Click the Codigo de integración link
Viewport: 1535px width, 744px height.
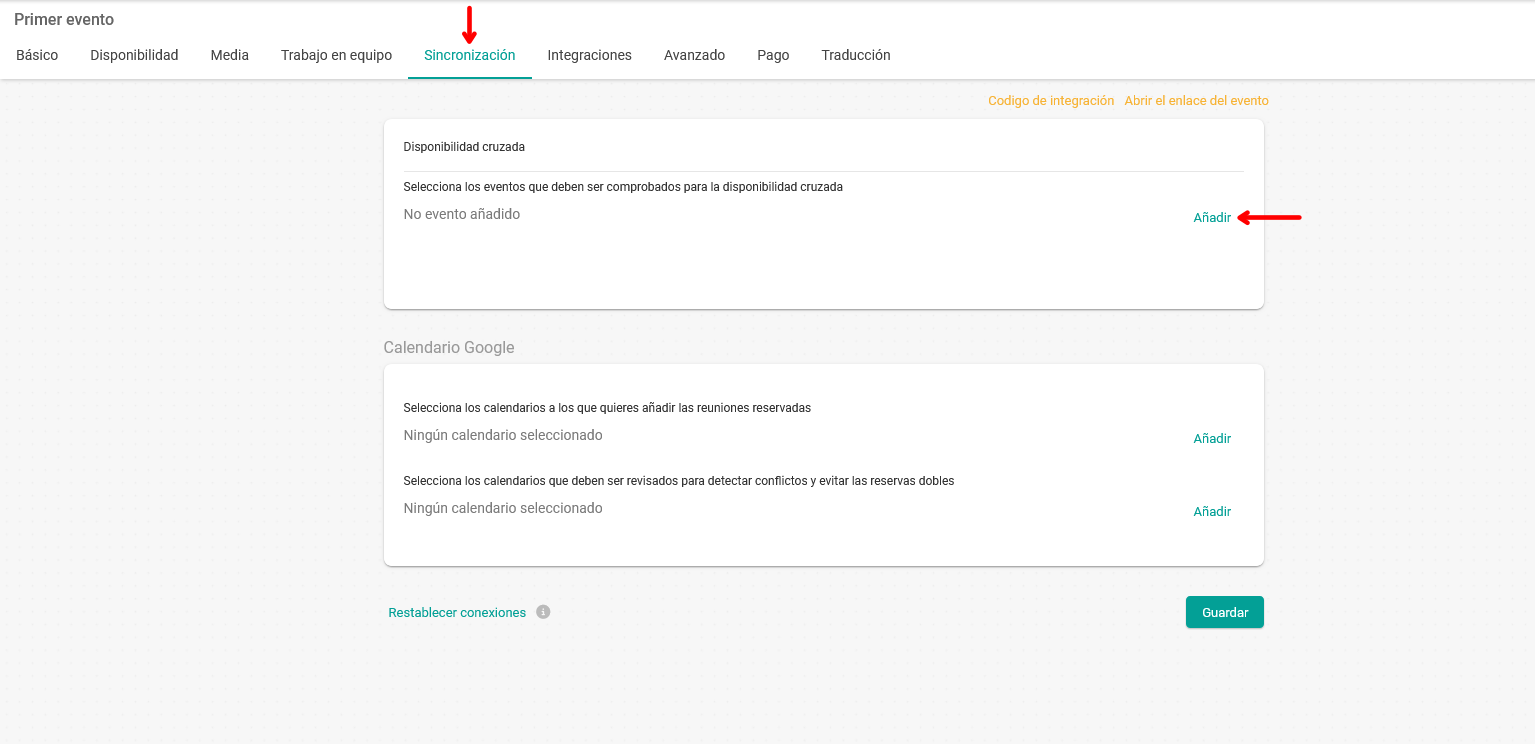click(x=1051, y=101)
